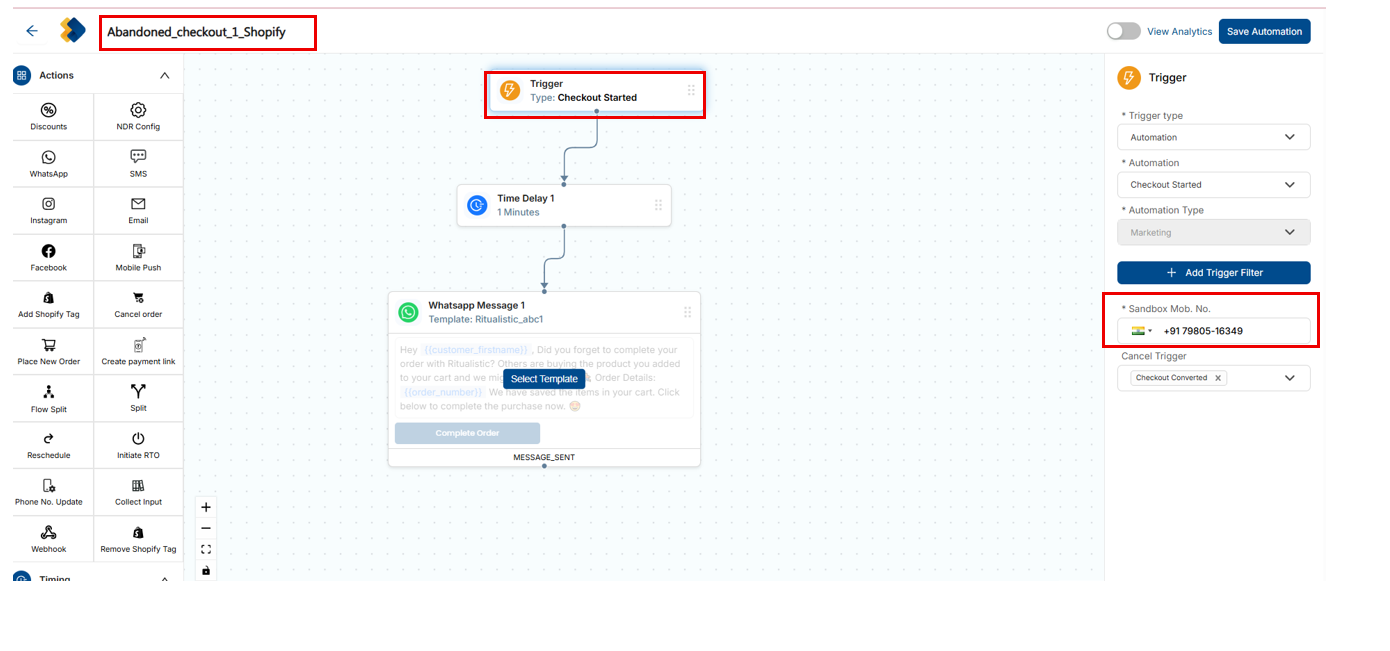The height and width of the screenshot is (651, 1390).
Task: Click the Sandbox Mob. No. input
Action: point(1214,331)
